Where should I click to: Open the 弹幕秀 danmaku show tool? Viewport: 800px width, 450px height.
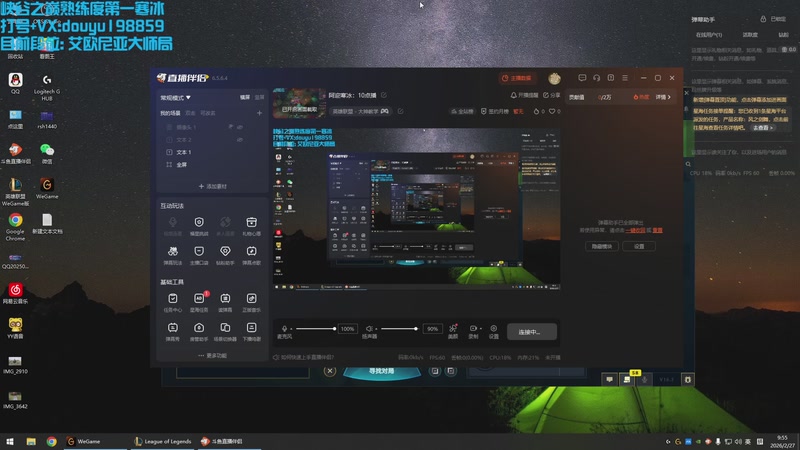pos(173,331)
